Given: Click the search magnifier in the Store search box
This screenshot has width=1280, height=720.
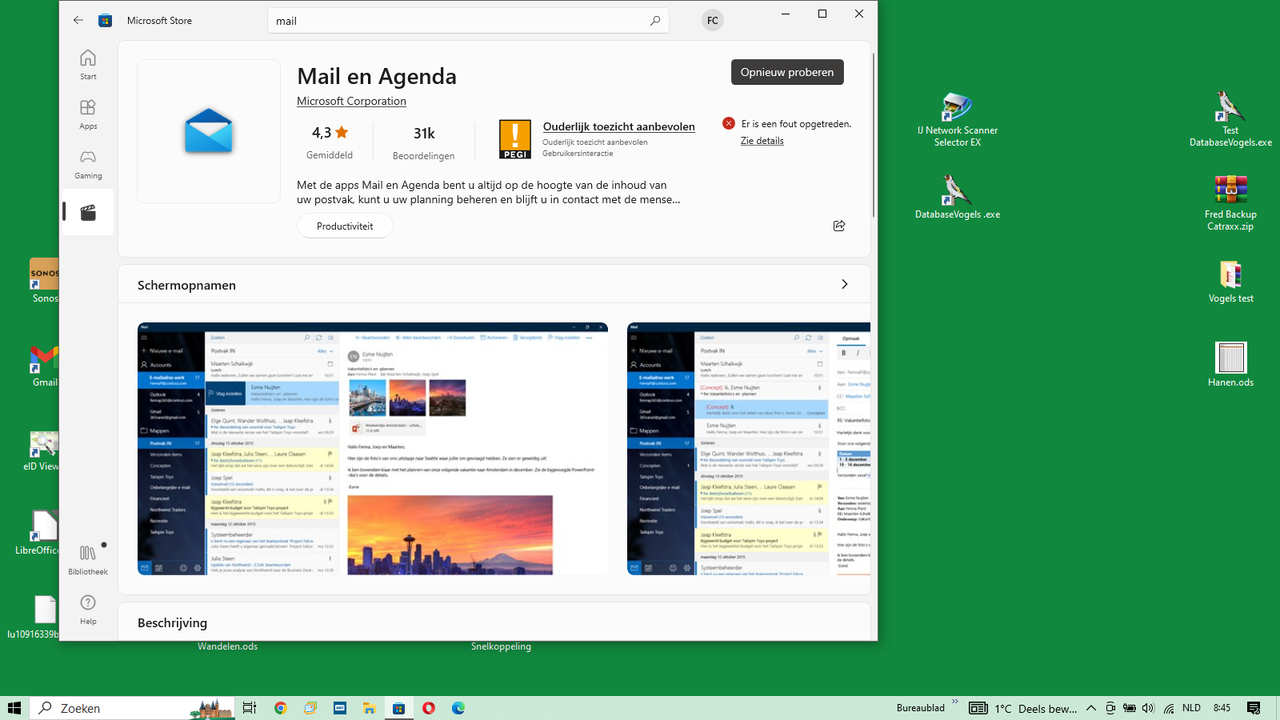Looking at the screenshot, I should point(655,20).
